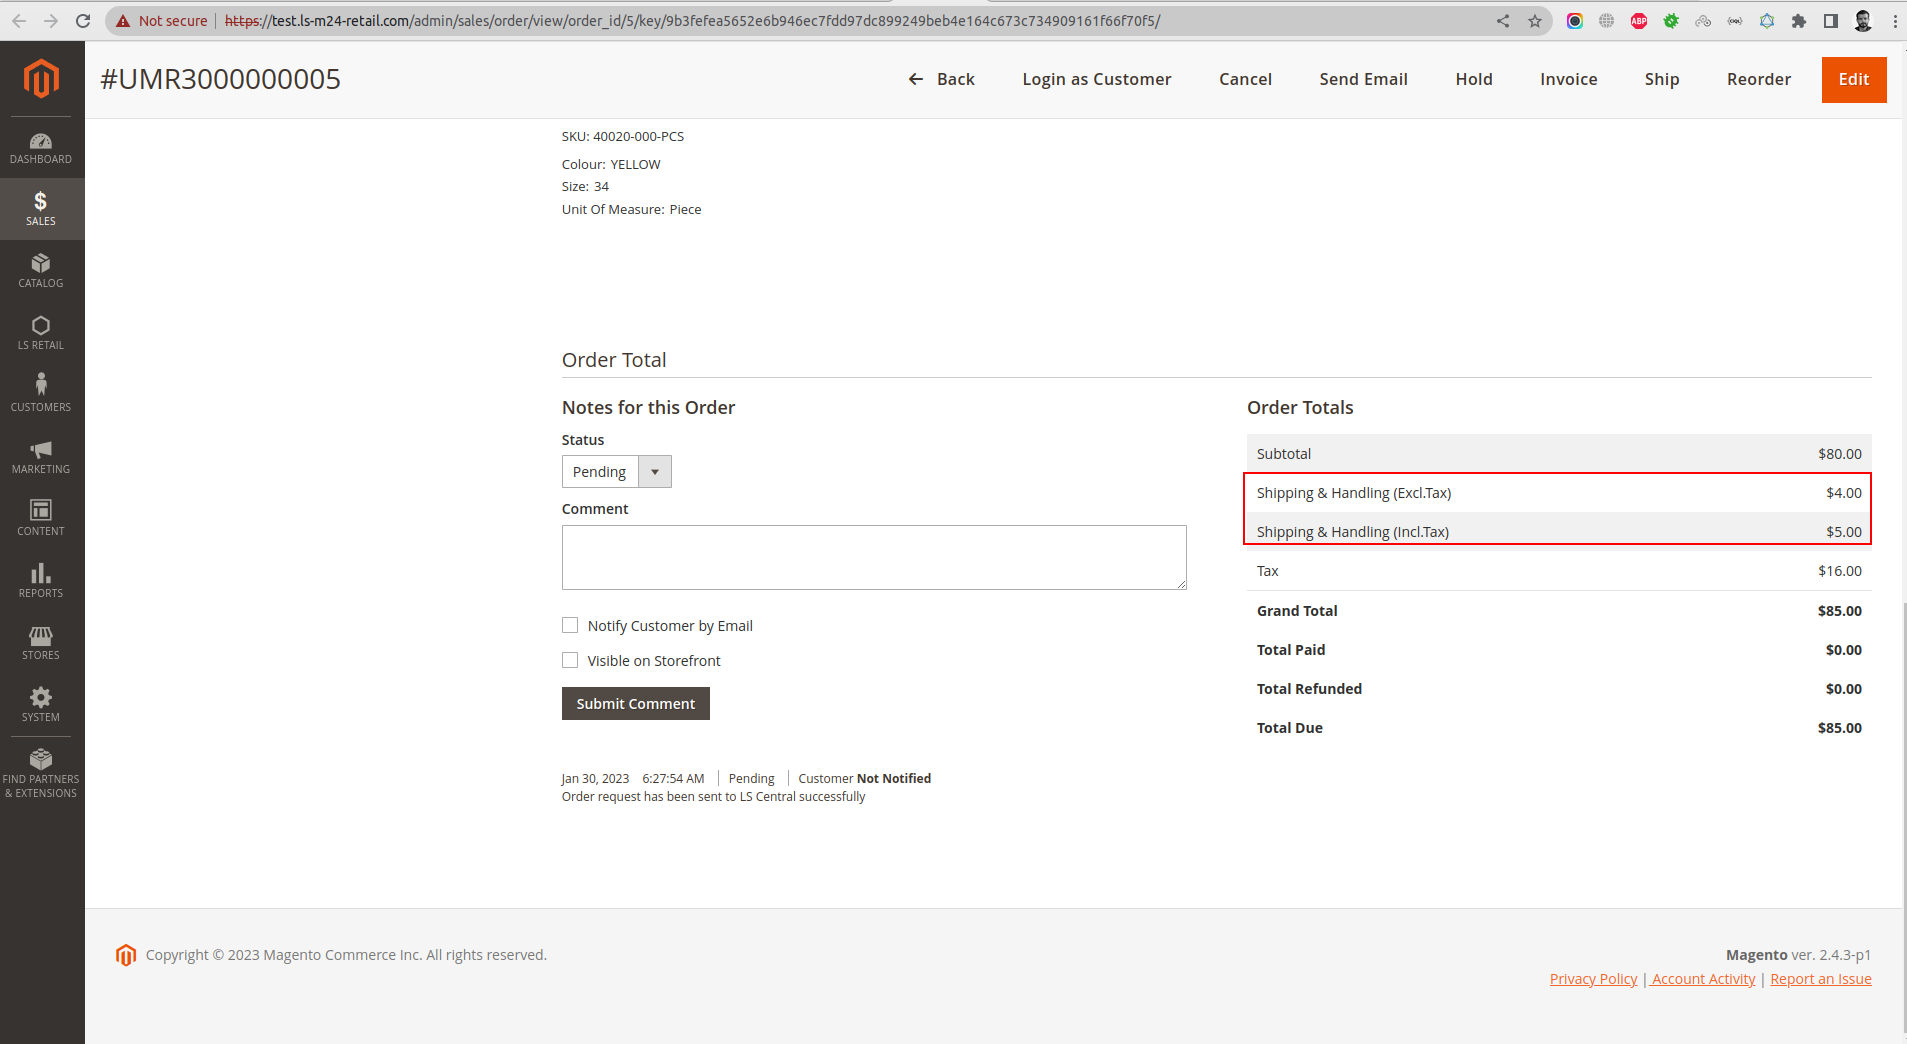Open the Catalog sidebar menu
1907x1044 pixels.
(x=41, y=271)
